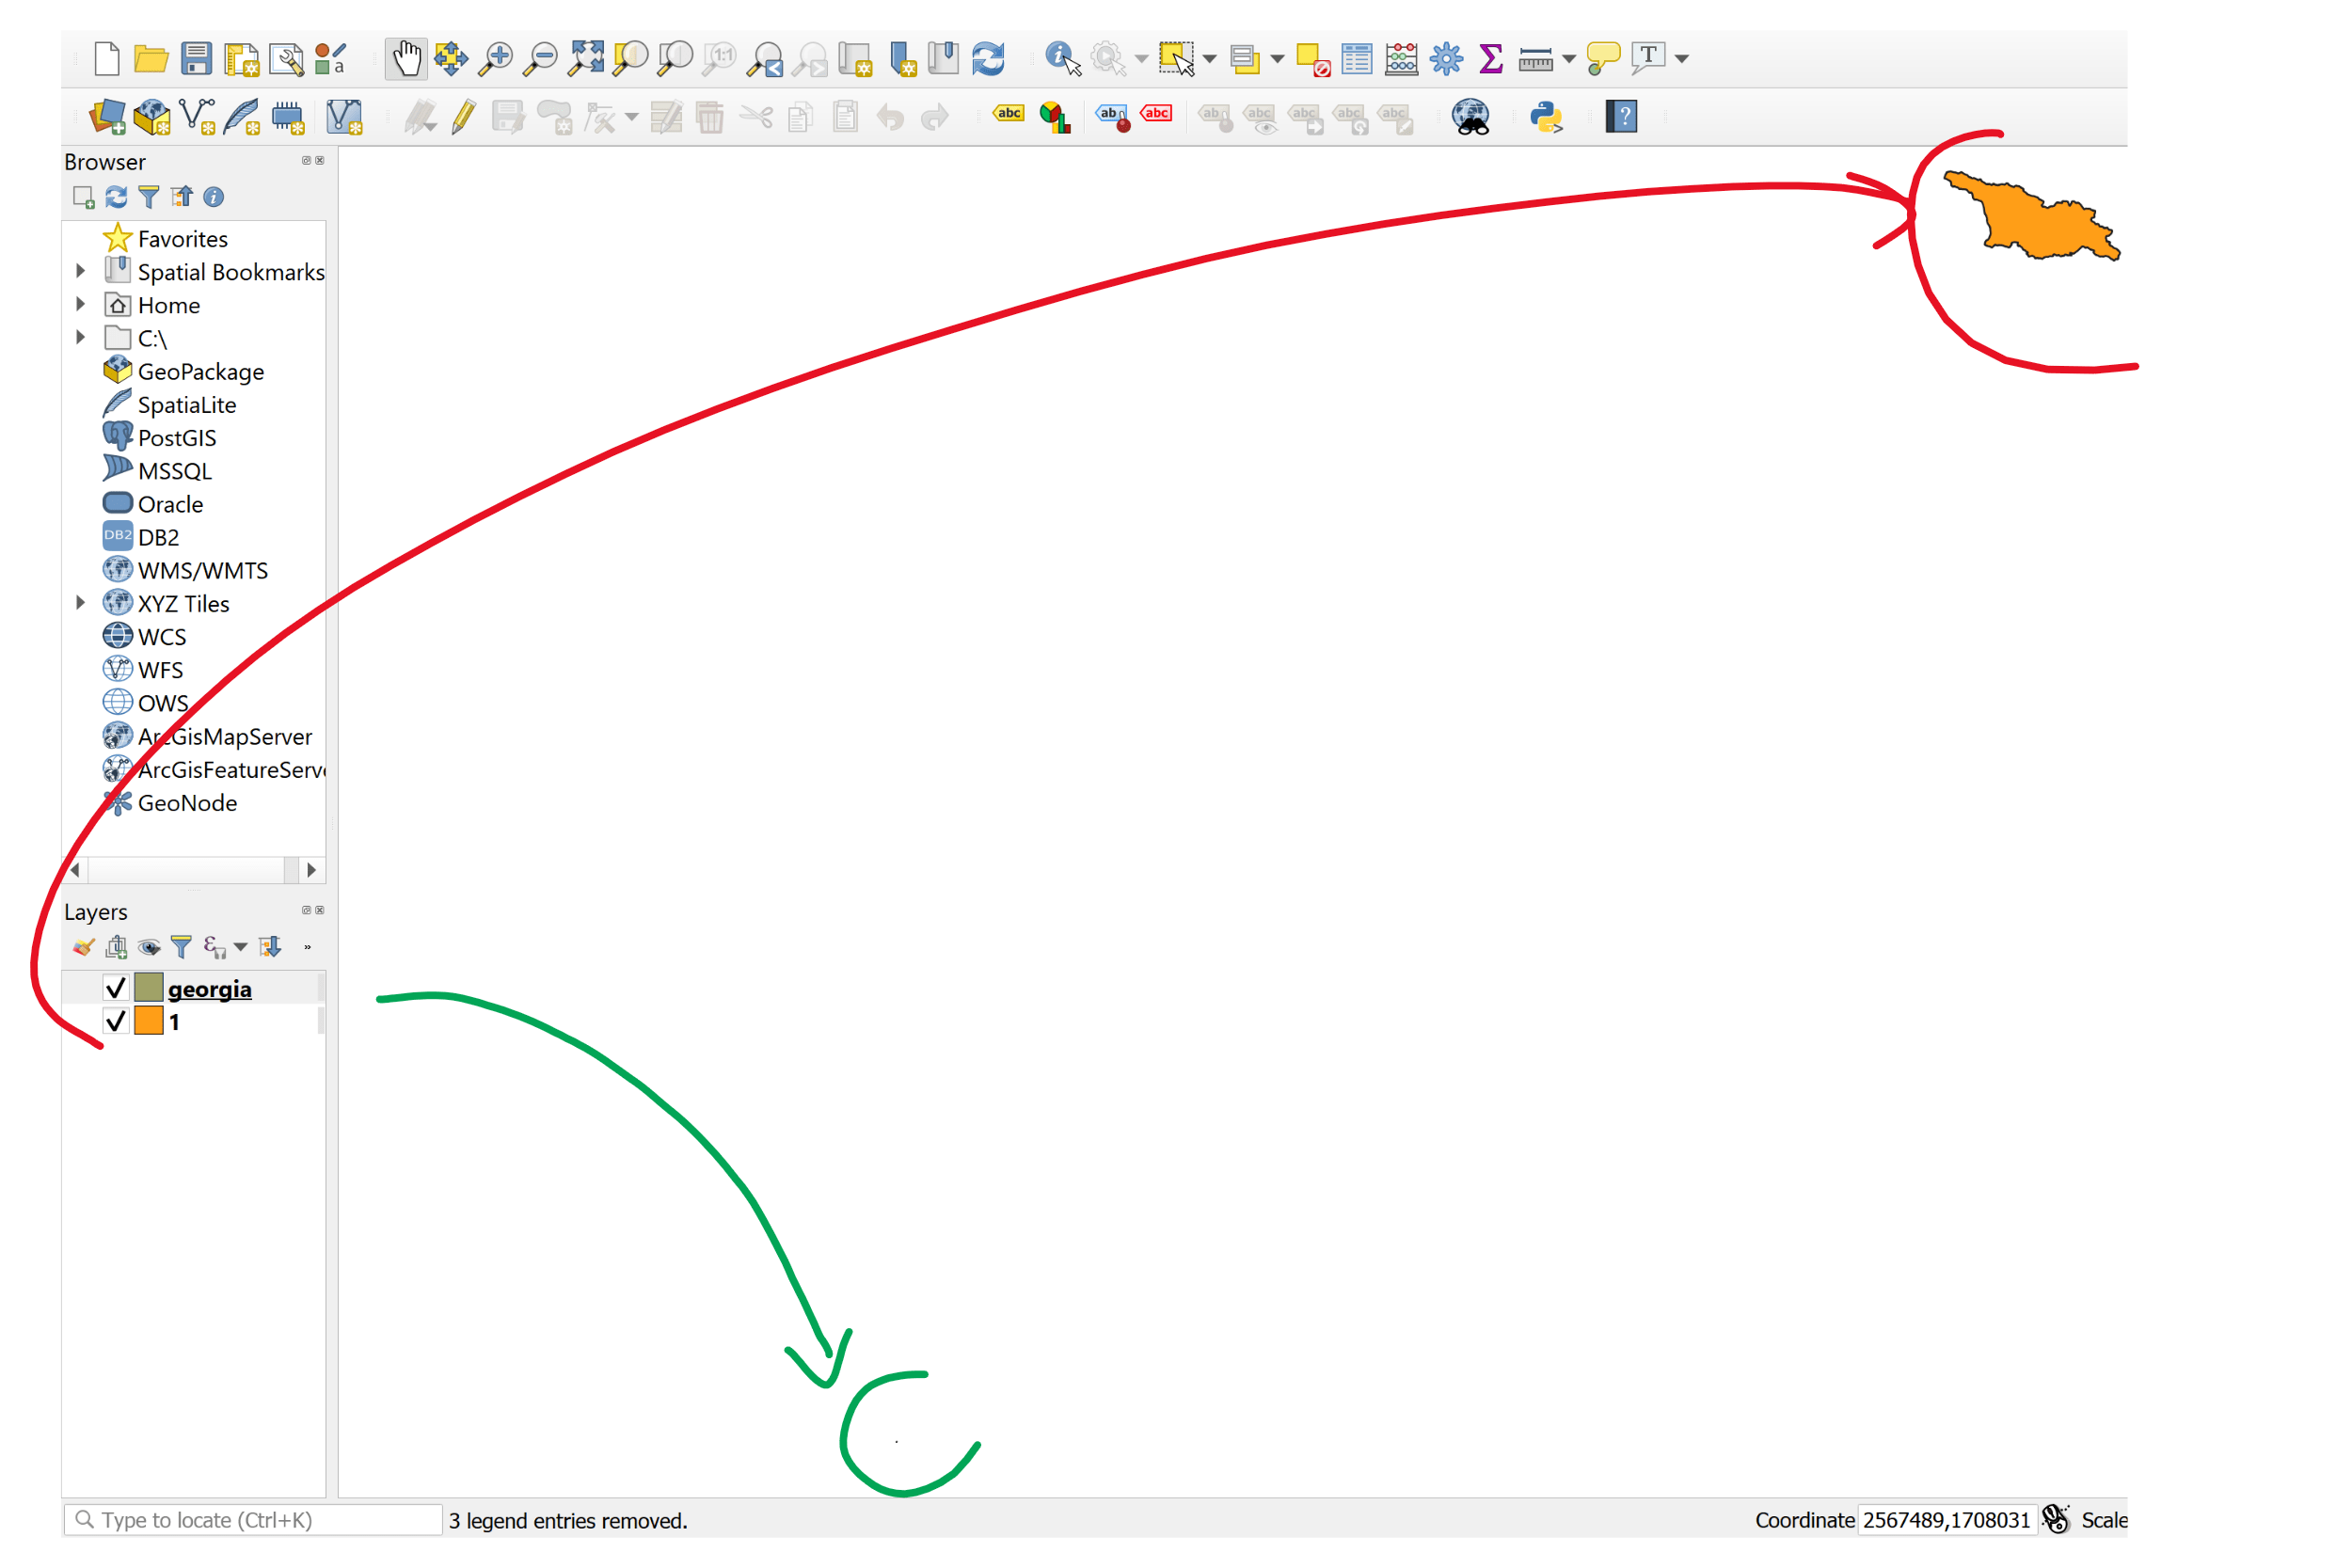Open the Python console

[1545, 117]
